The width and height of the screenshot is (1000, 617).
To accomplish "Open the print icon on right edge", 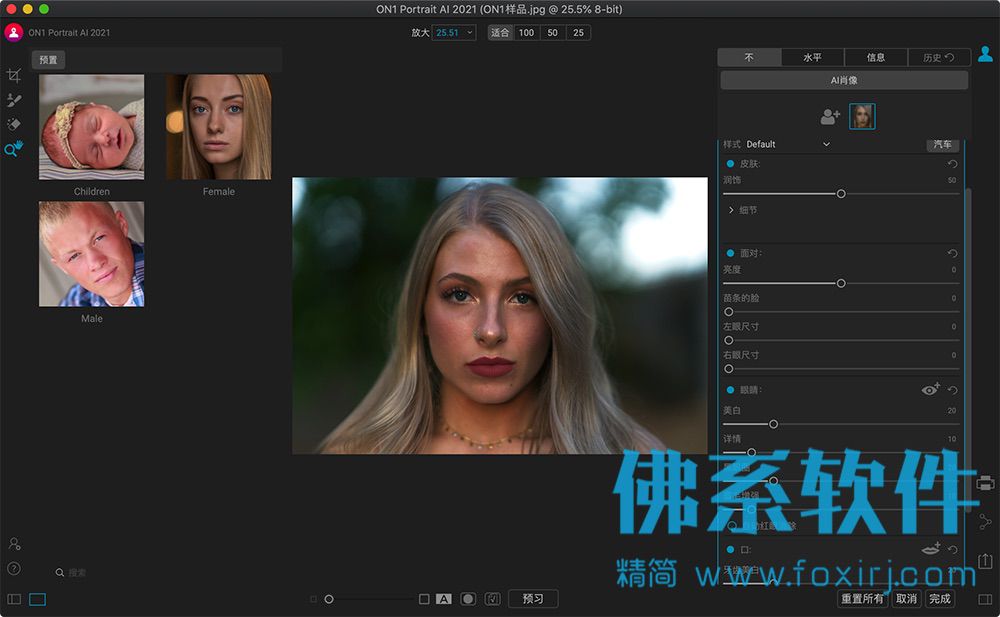I will tap(985, 483).
